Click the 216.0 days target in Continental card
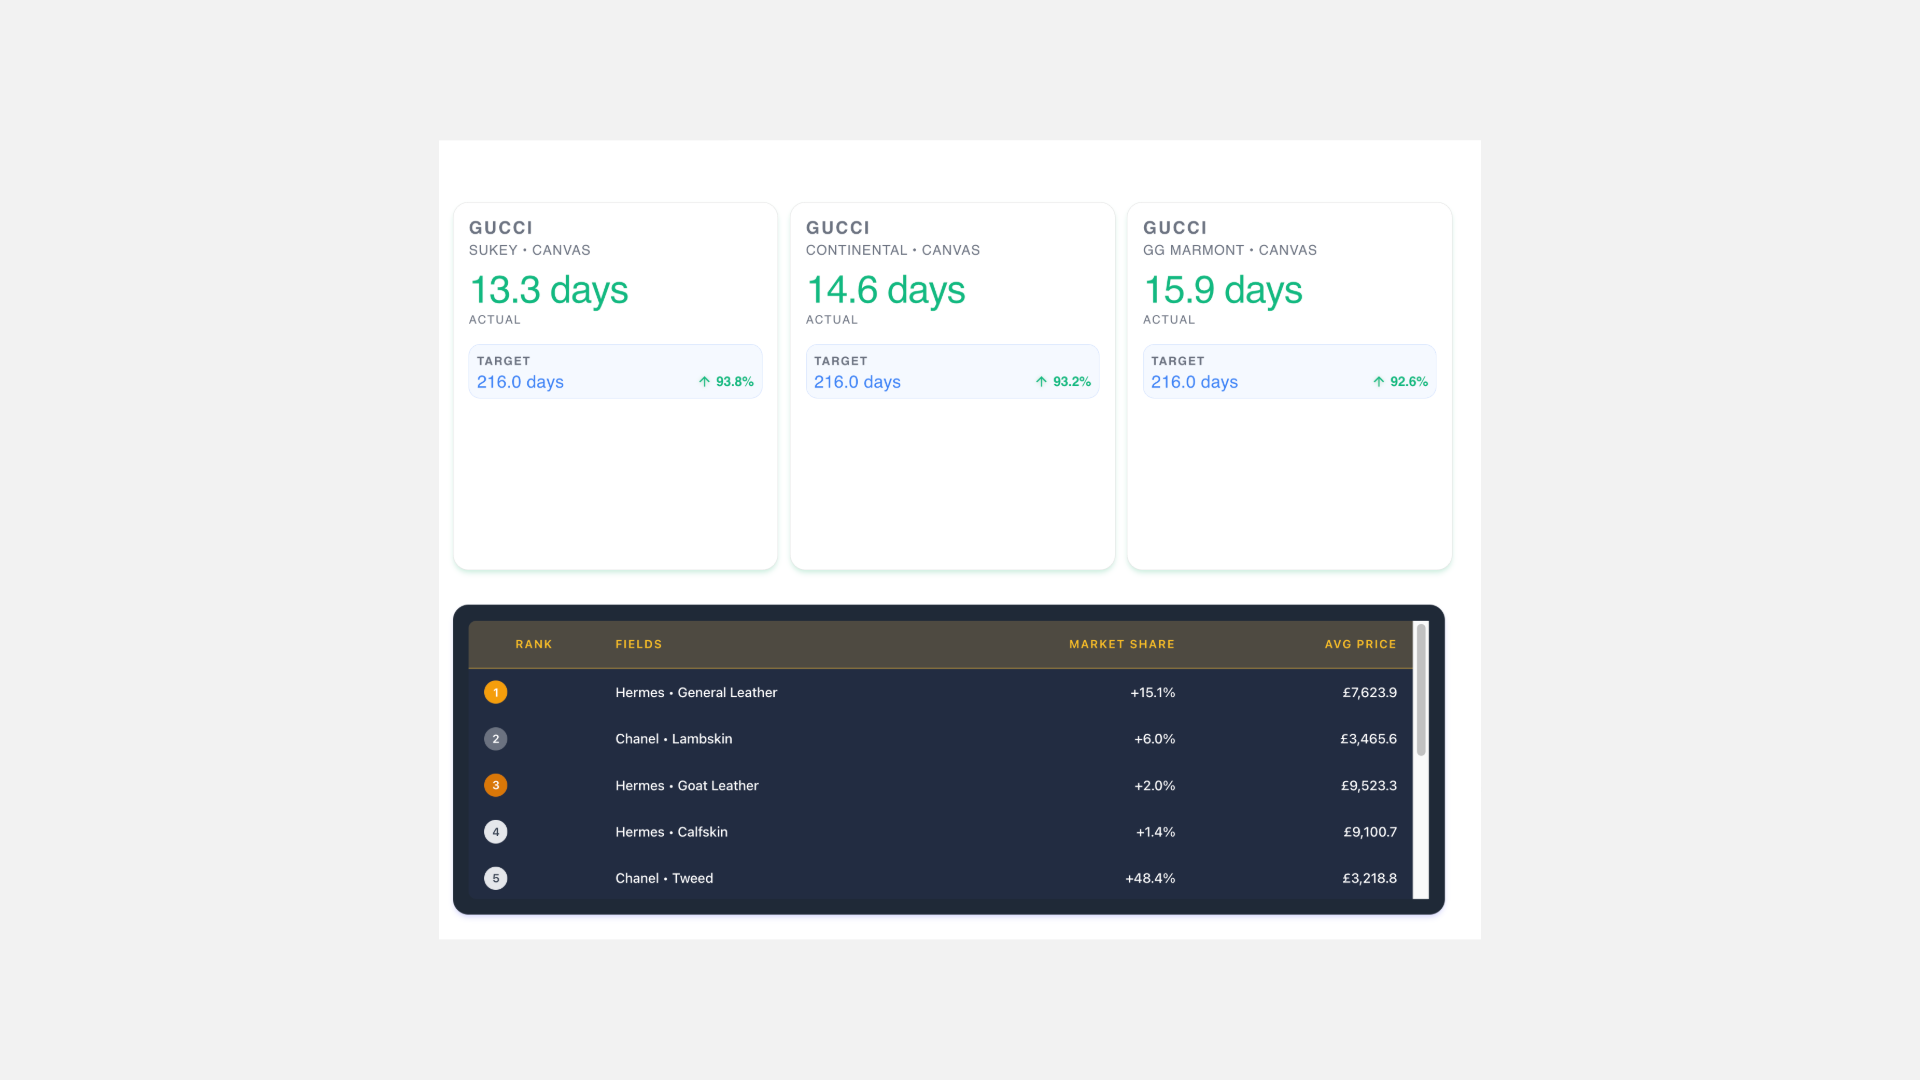The height and width of the screenshot is (1080, 1920). 857,382
